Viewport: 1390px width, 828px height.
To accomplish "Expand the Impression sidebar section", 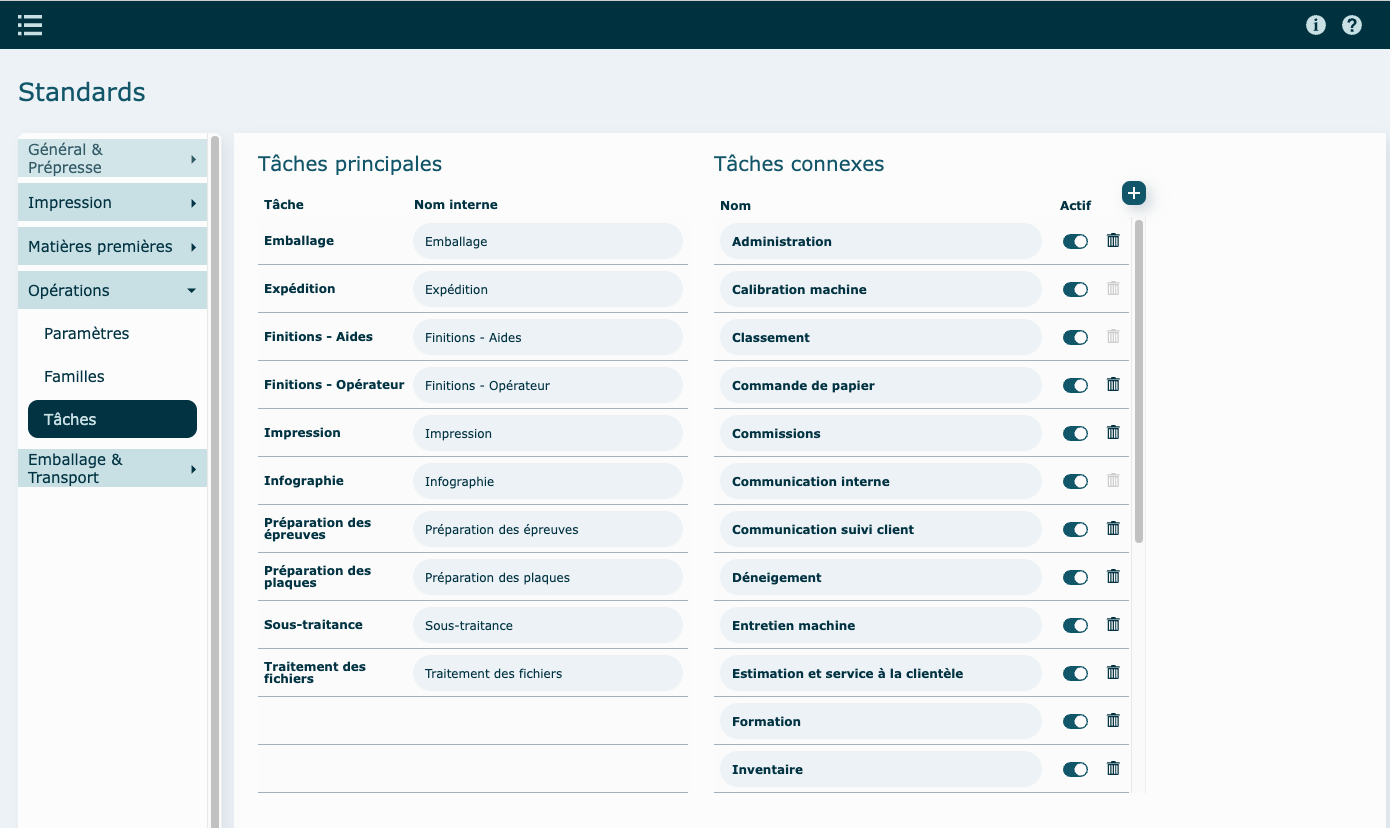I will 112,203.
